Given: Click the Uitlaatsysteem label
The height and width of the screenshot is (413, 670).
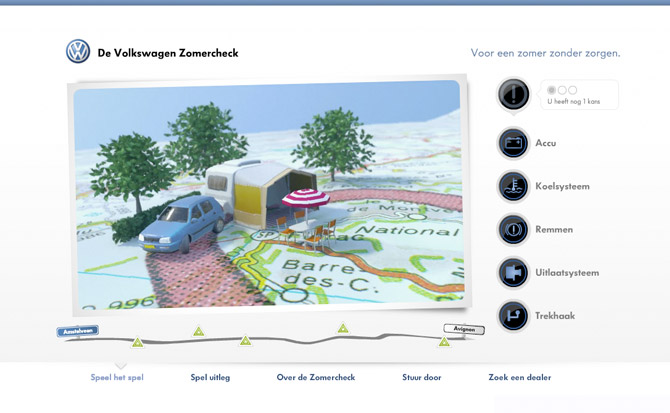Looking at the screenshot, I should [x=567, y=272].
